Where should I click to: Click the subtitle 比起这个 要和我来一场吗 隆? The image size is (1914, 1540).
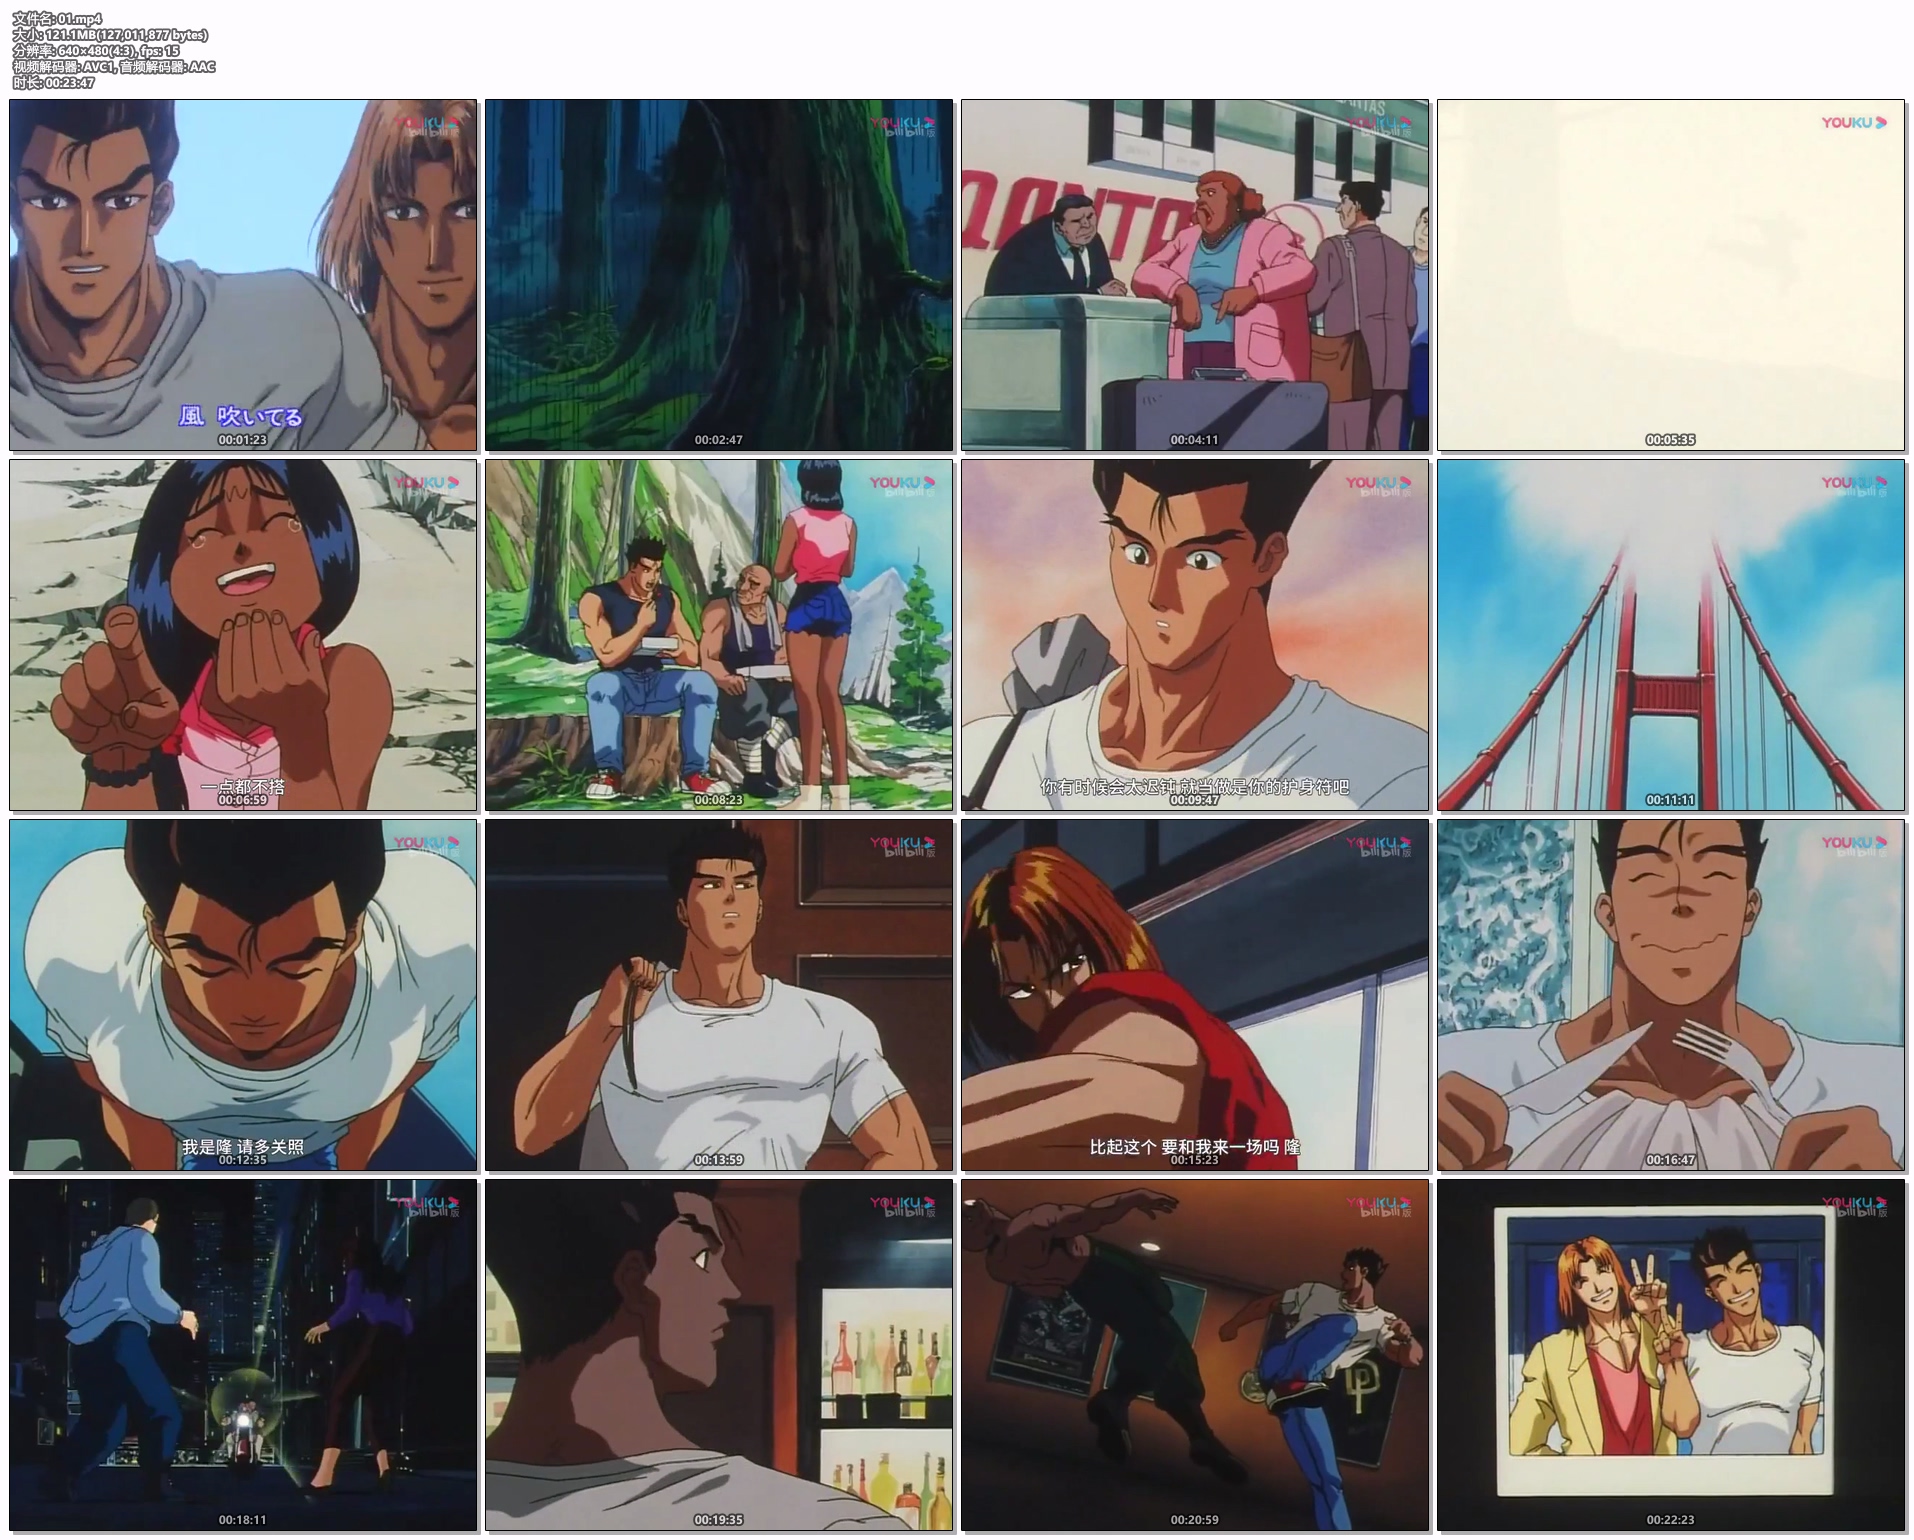point(1195,1147)
